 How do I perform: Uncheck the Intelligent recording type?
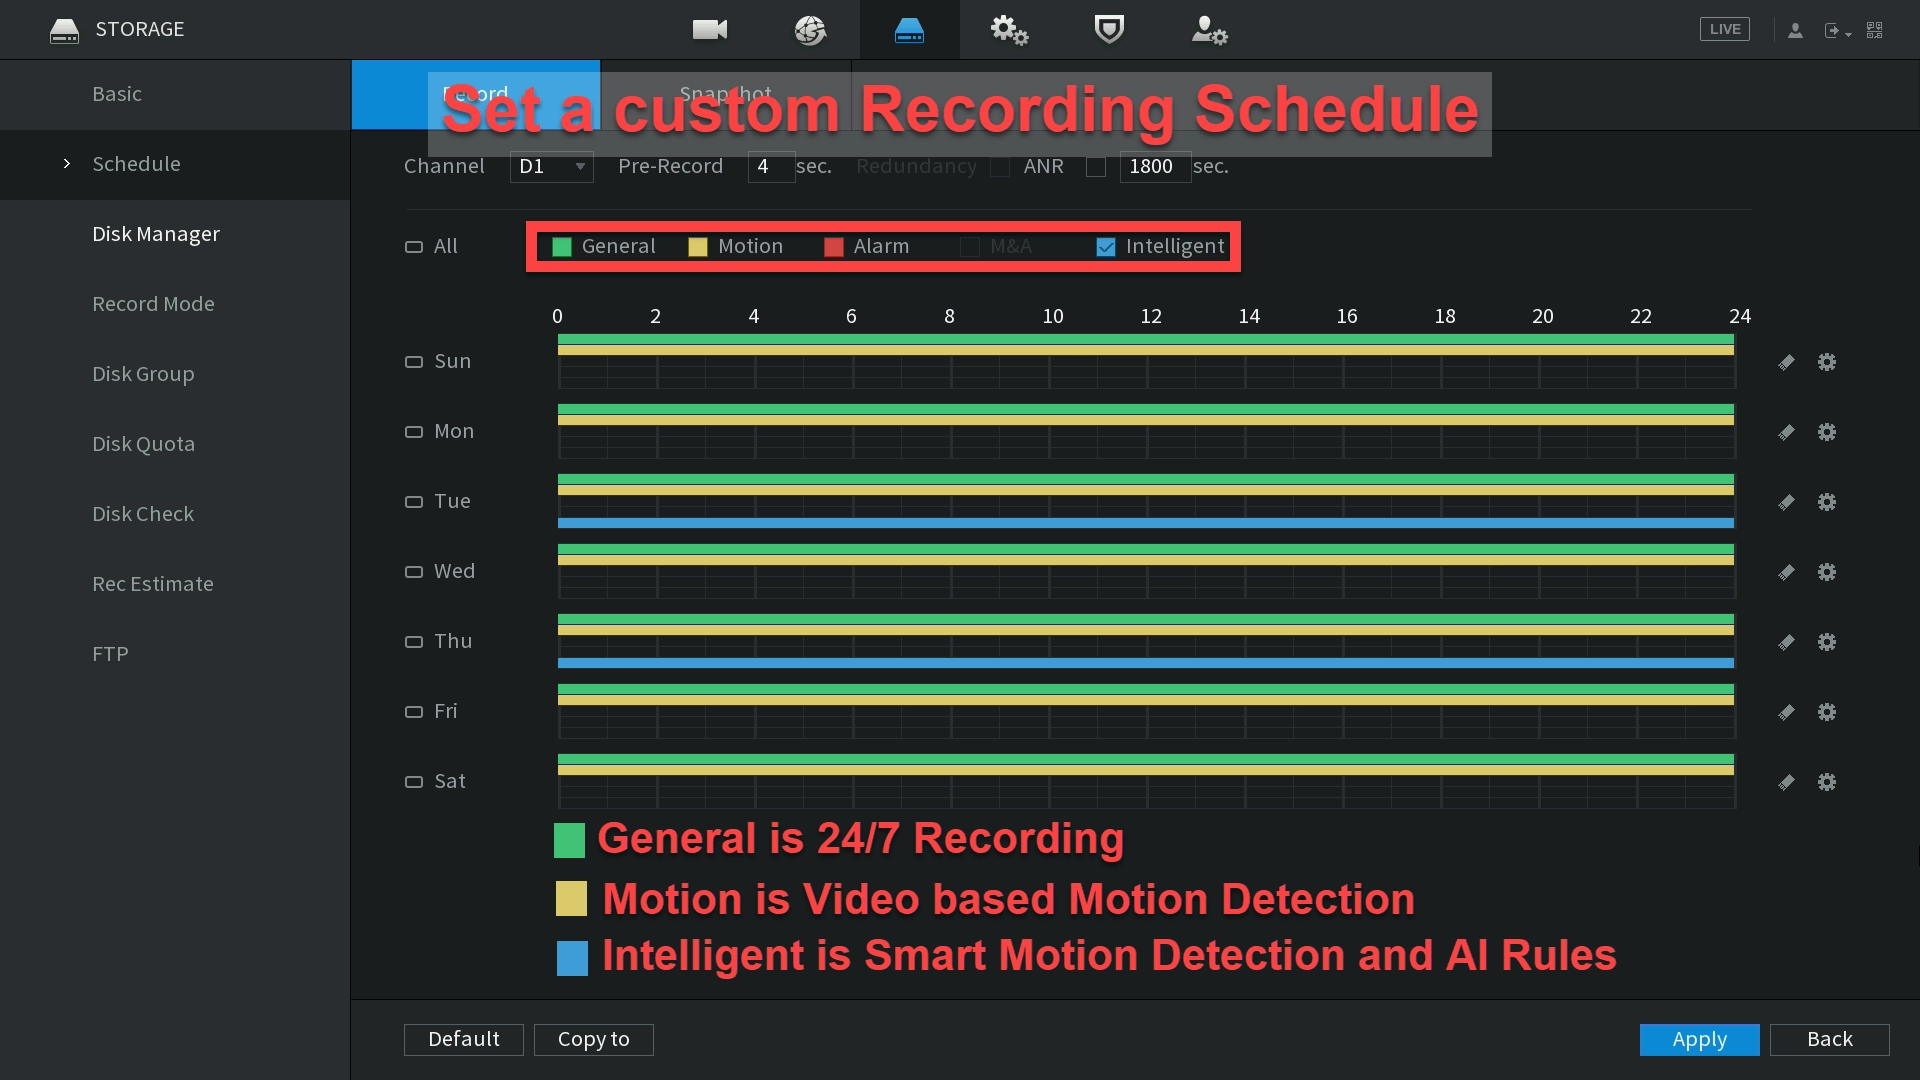1105,246
